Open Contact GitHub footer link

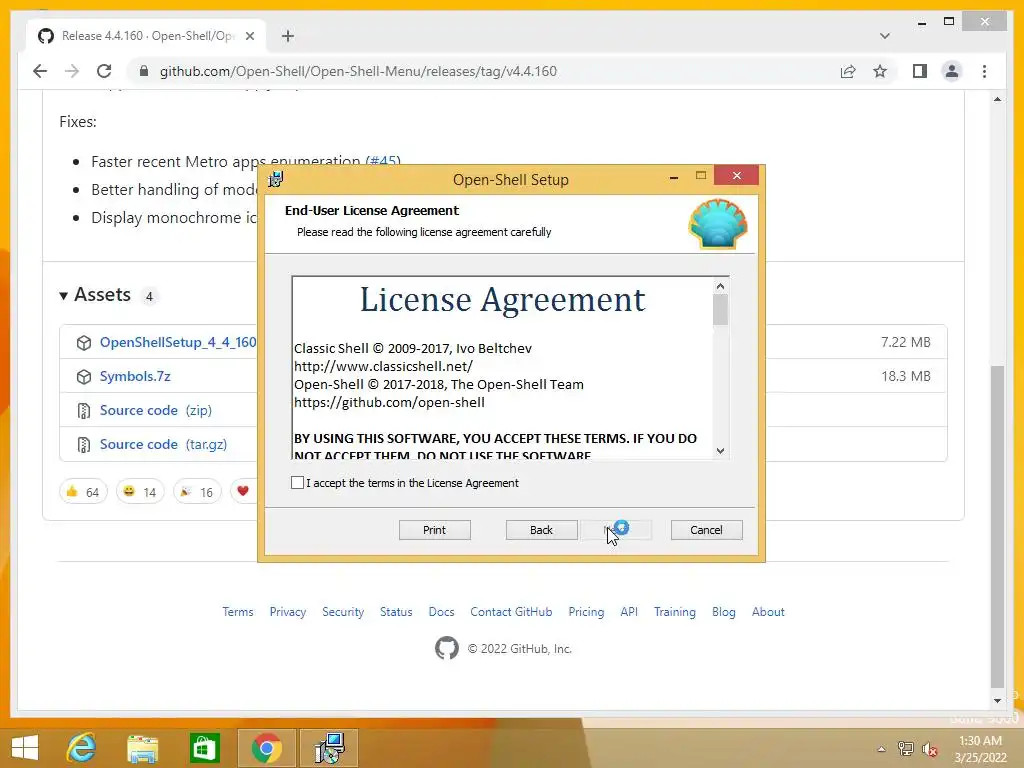pos(511,612)
